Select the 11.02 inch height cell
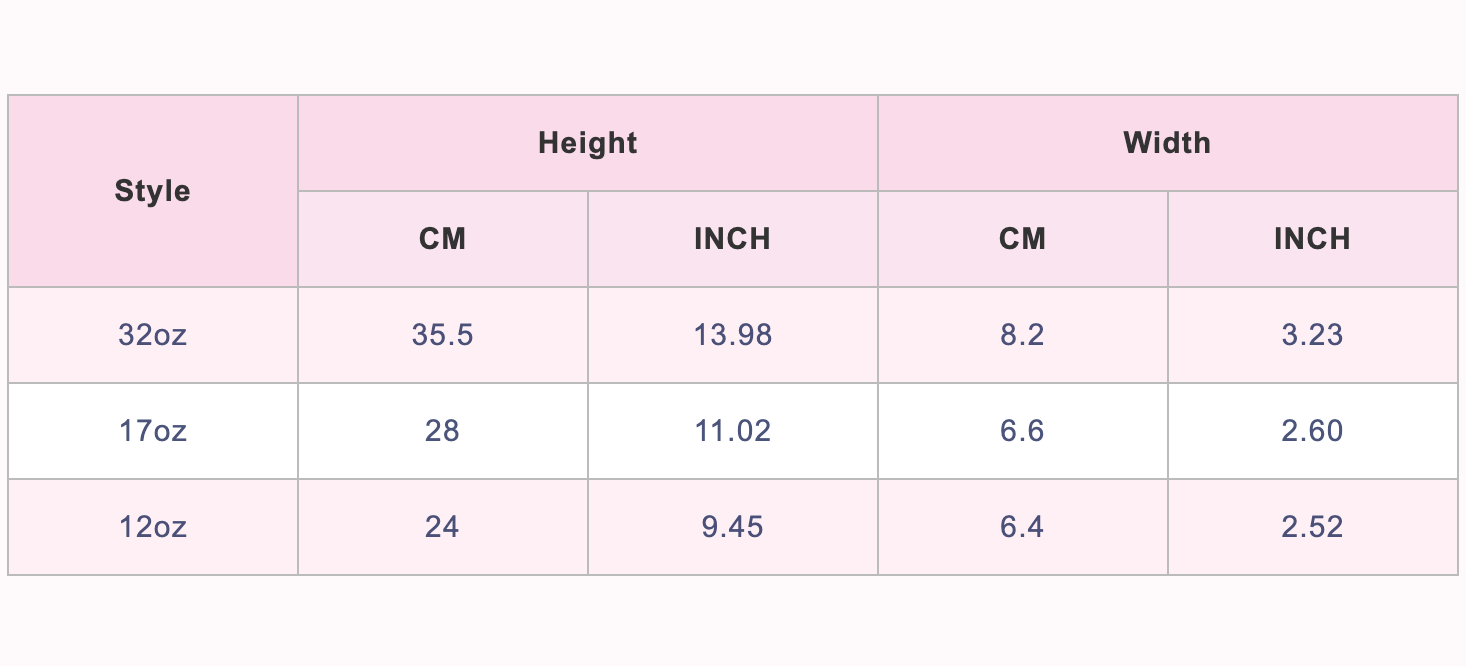This screenshot has width=1466, height=666. tap(732, 431)
